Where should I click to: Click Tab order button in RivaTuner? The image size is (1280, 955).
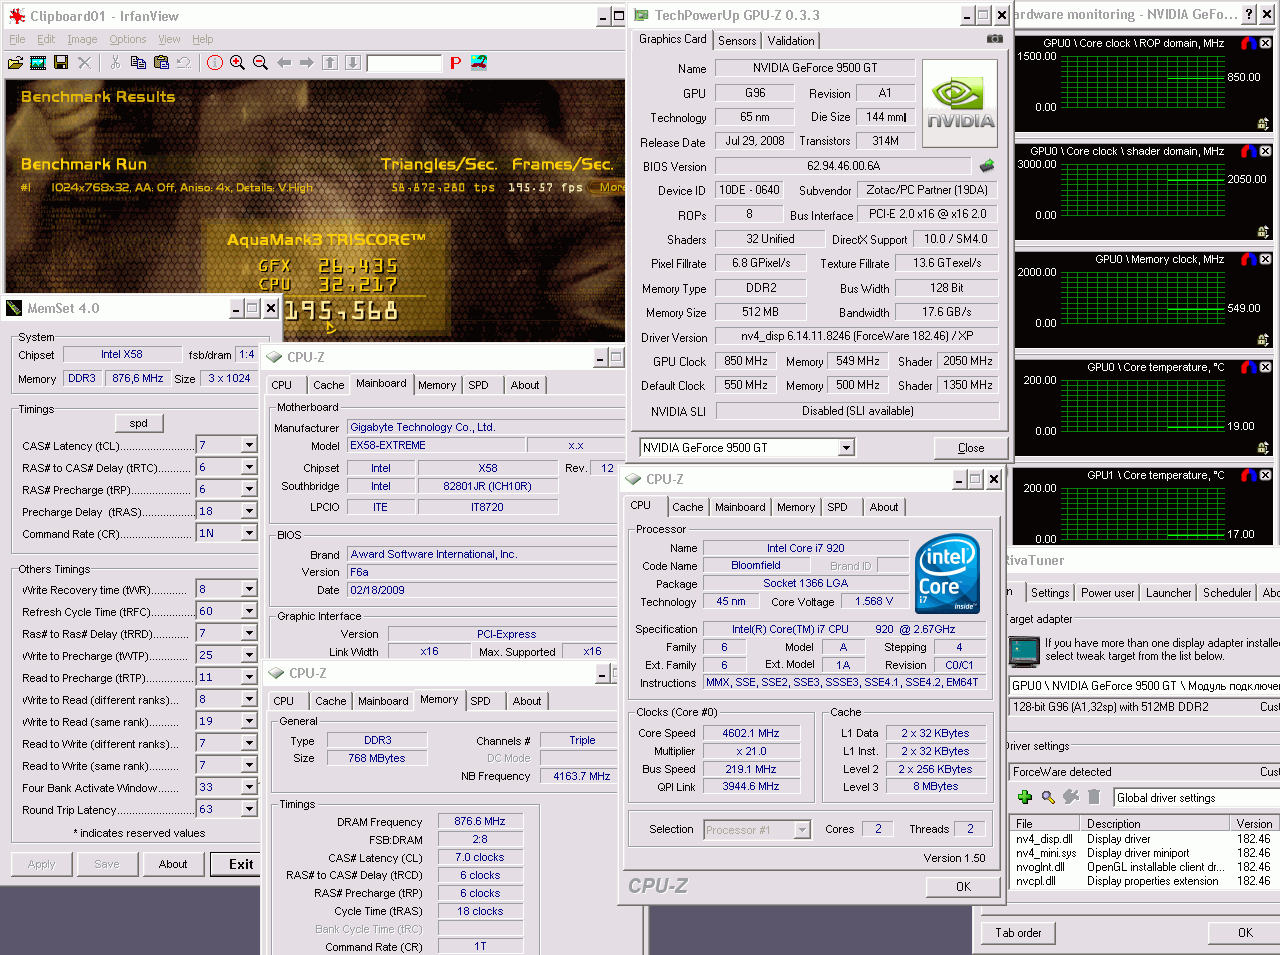1018,933
